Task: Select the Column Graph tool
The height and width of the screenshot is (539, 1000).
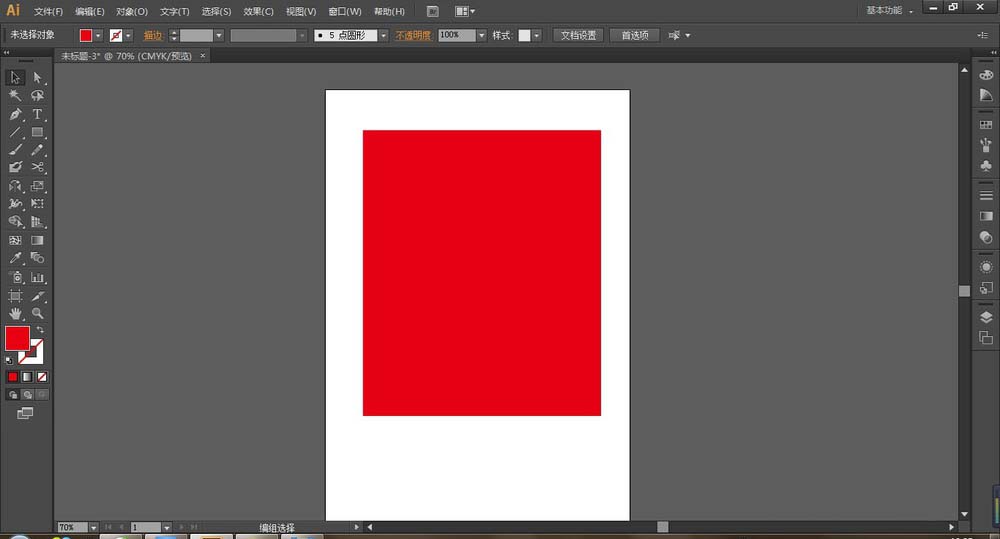Action: (x=38, y=277)
